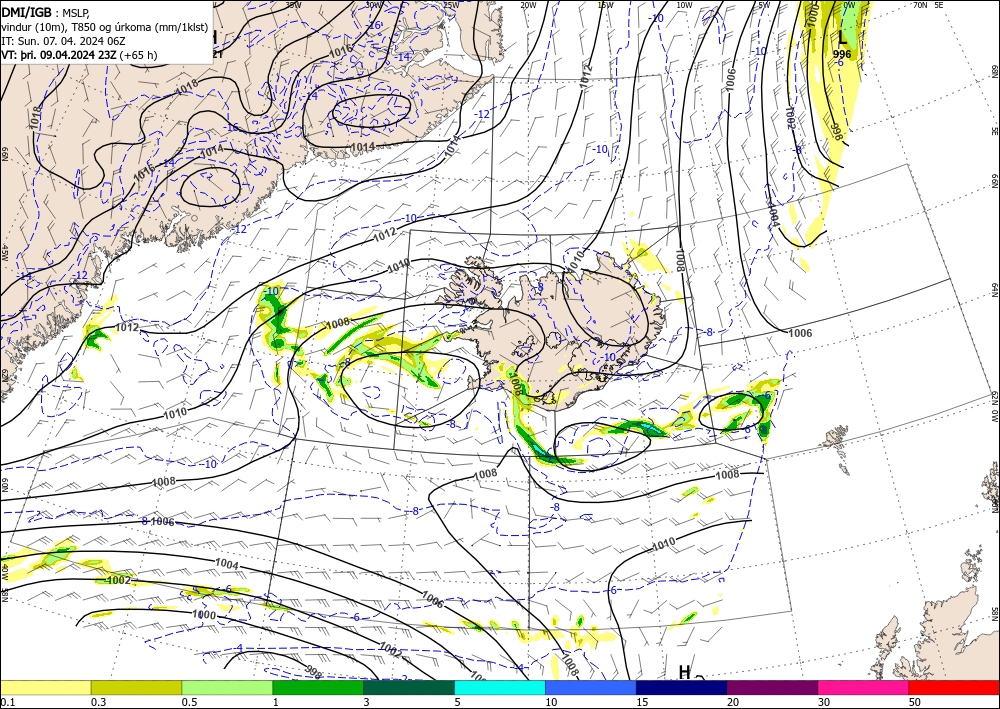The height and width of the screenshot is (709, 1000).
Task: Click the '15' legend scale value
Action: tap(642, 702)
